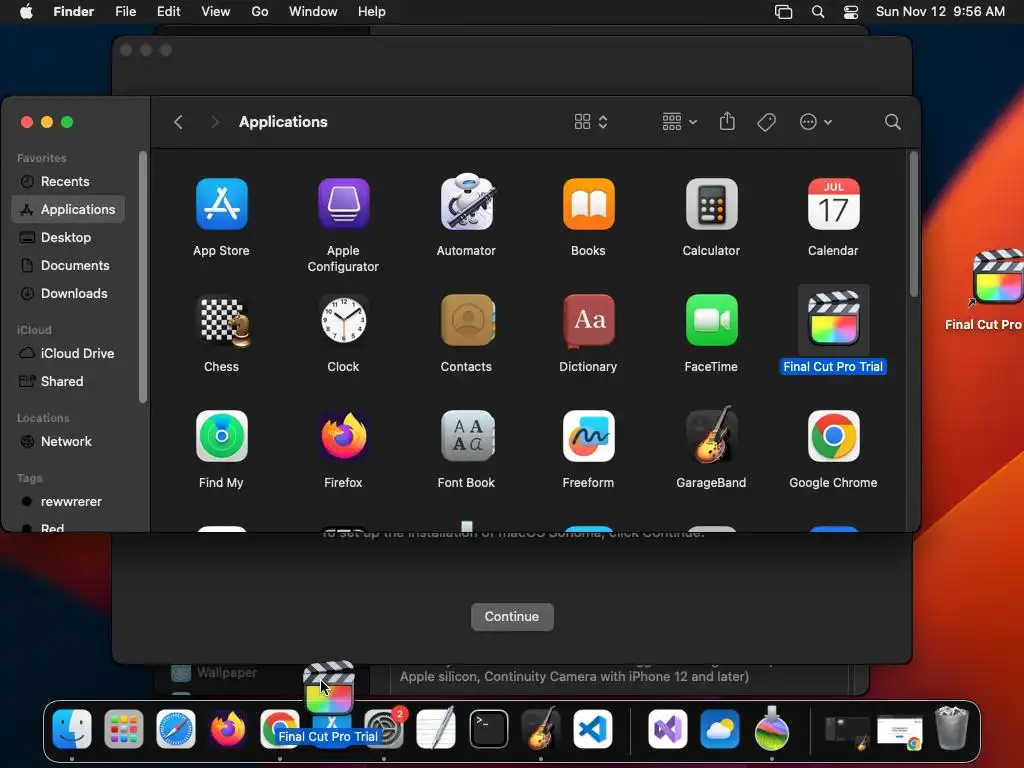
Task: Open Shared in the Finder sidebar
Action: pos(68,381)
